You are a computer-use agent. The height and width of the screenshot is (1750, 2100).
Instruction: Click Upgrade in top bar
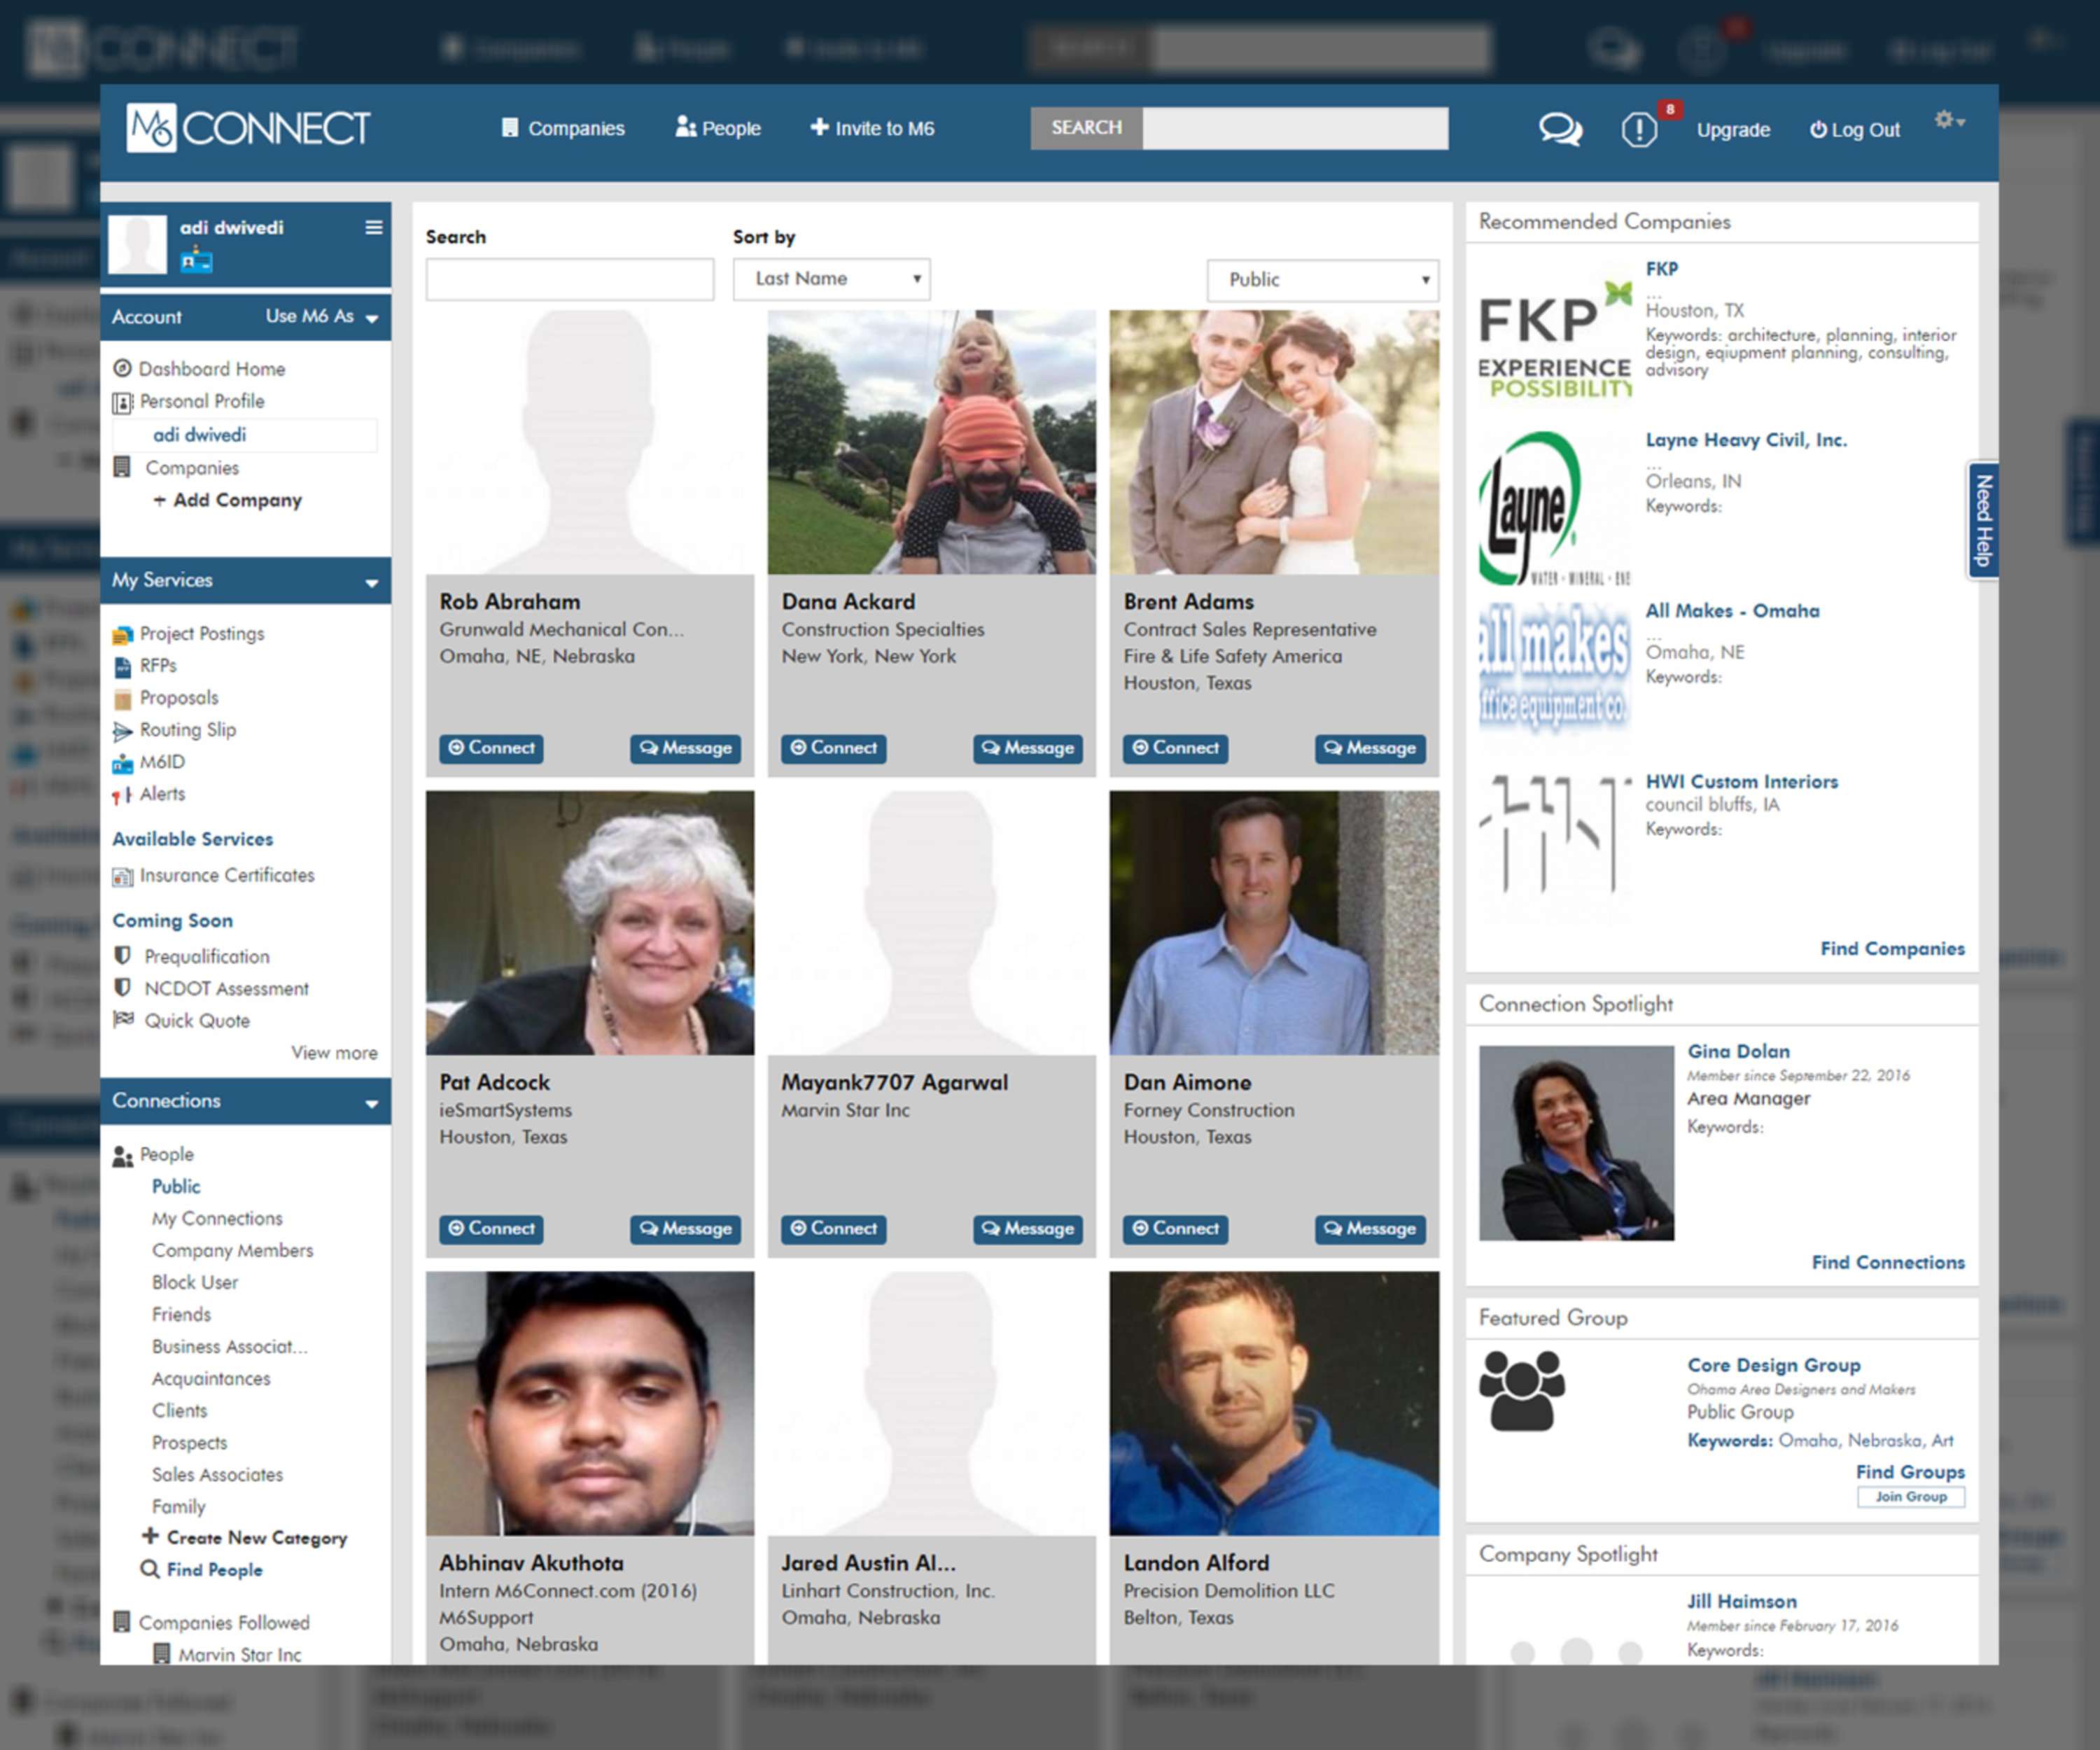coord(1733,130)
